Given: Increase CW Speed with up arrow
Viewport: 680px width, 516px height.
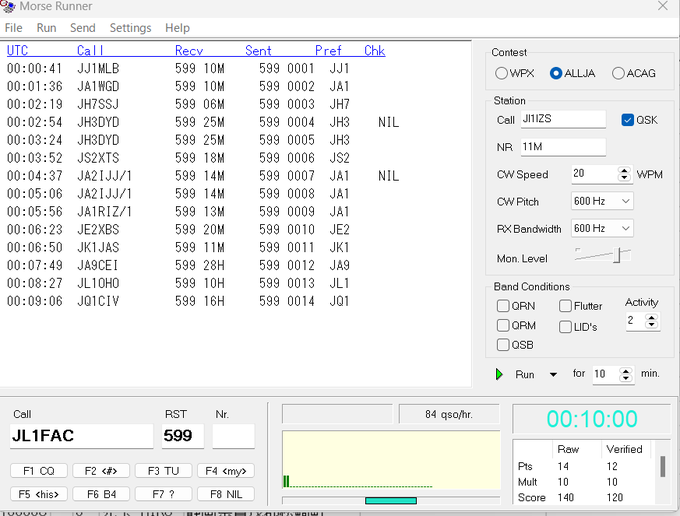Looking at the screenshot, I should click(624, 170).
